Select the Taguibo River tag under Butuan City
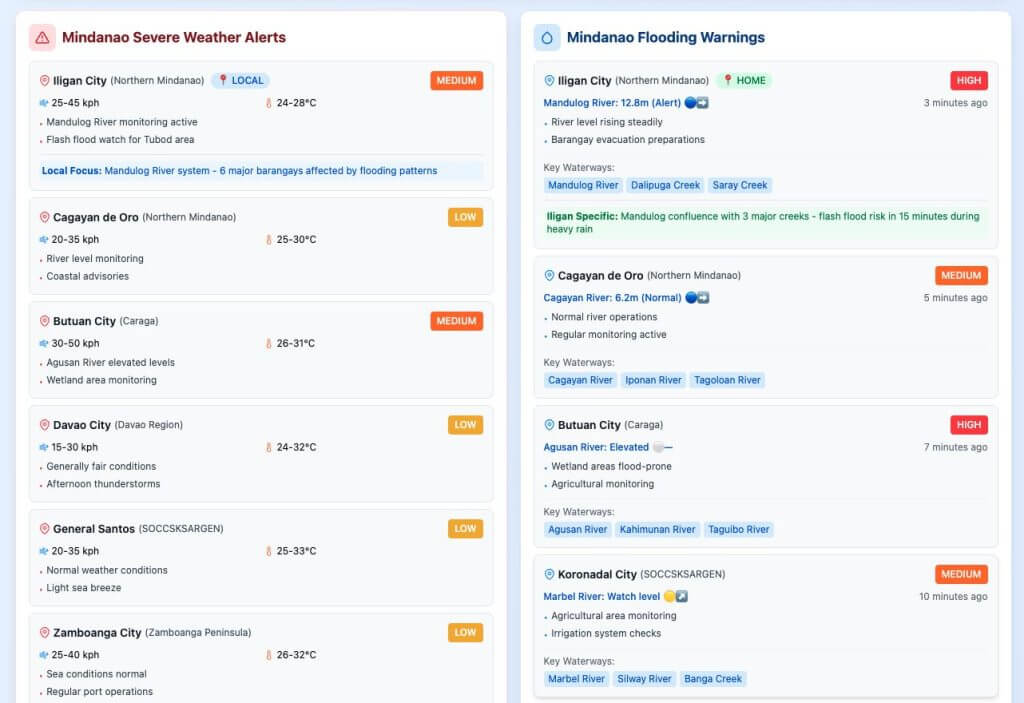The height and width of the screenshot is (703, 1024). (740, 529)
